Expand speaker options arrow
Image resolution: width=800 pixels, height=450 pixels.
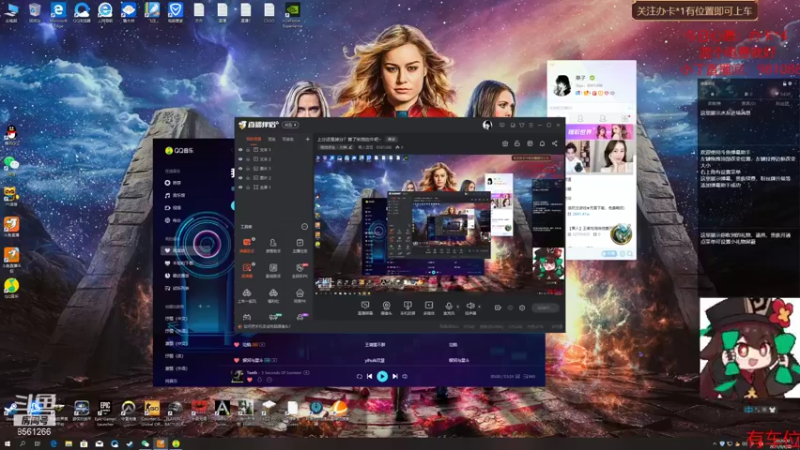point(479,306)
